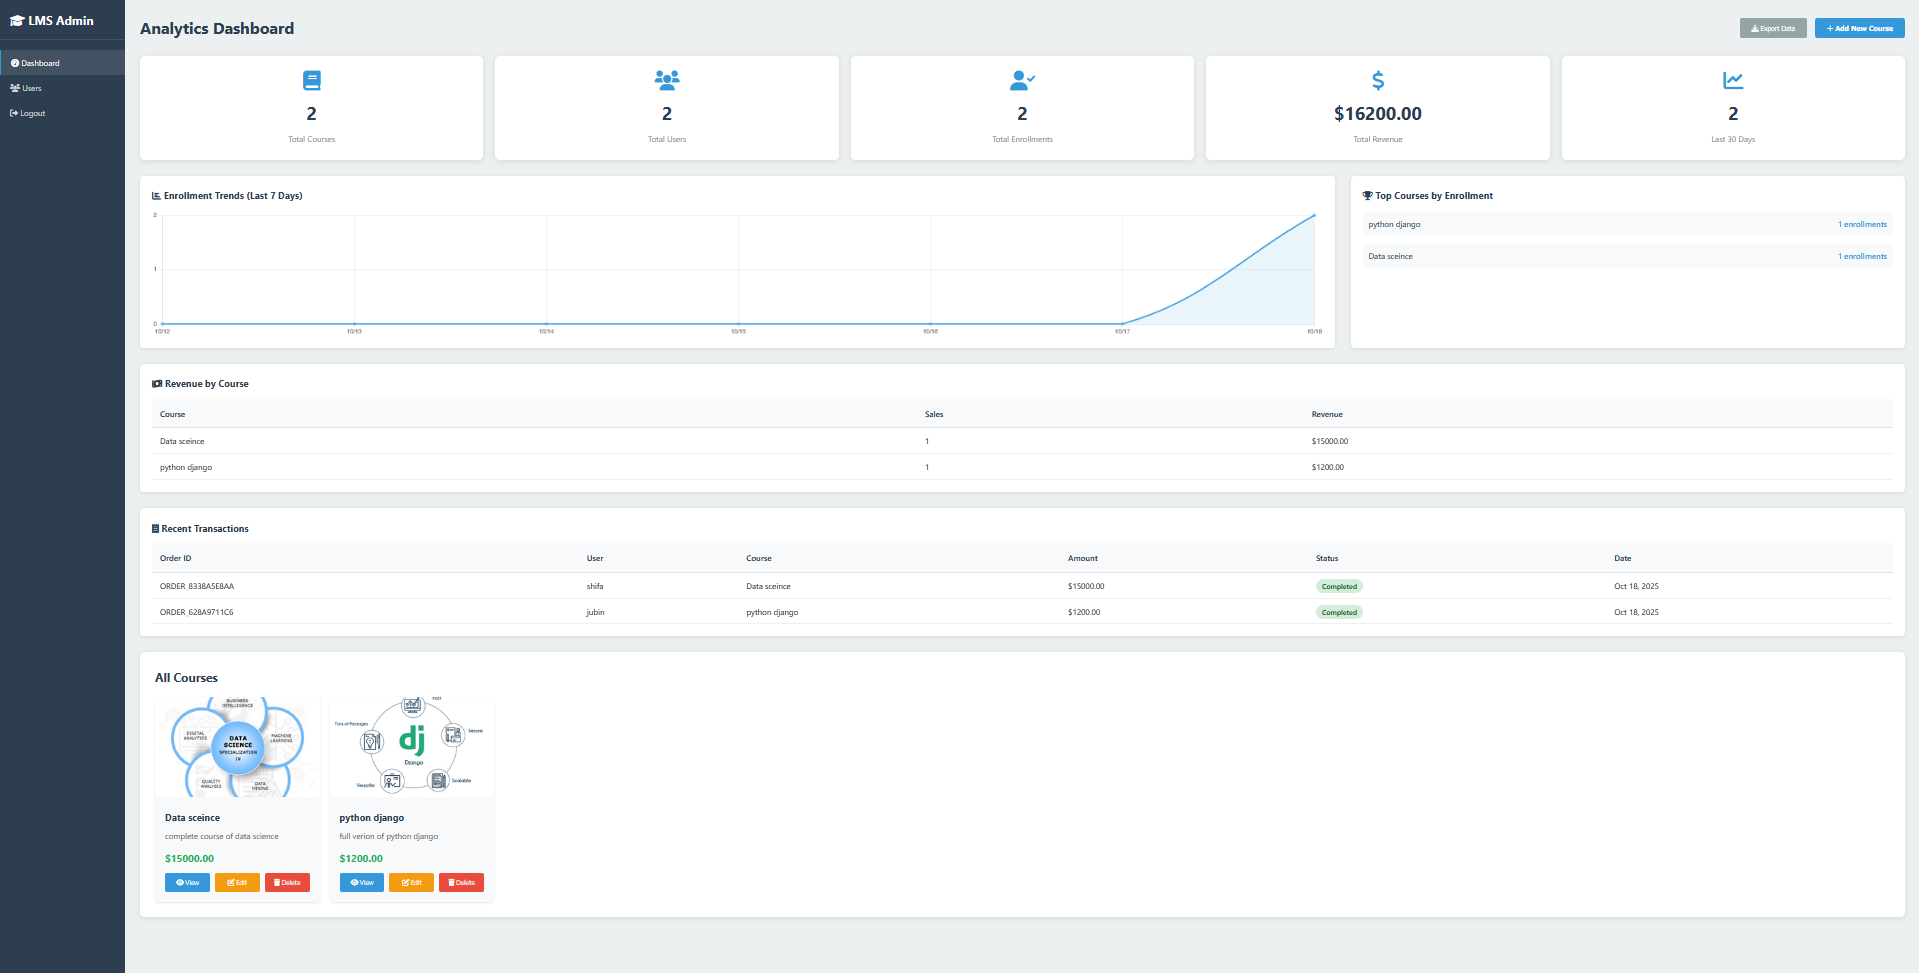Screen dimensions: 1919x973
Task: Click the python django course thumbnail
Action: (x=411, y=746)
